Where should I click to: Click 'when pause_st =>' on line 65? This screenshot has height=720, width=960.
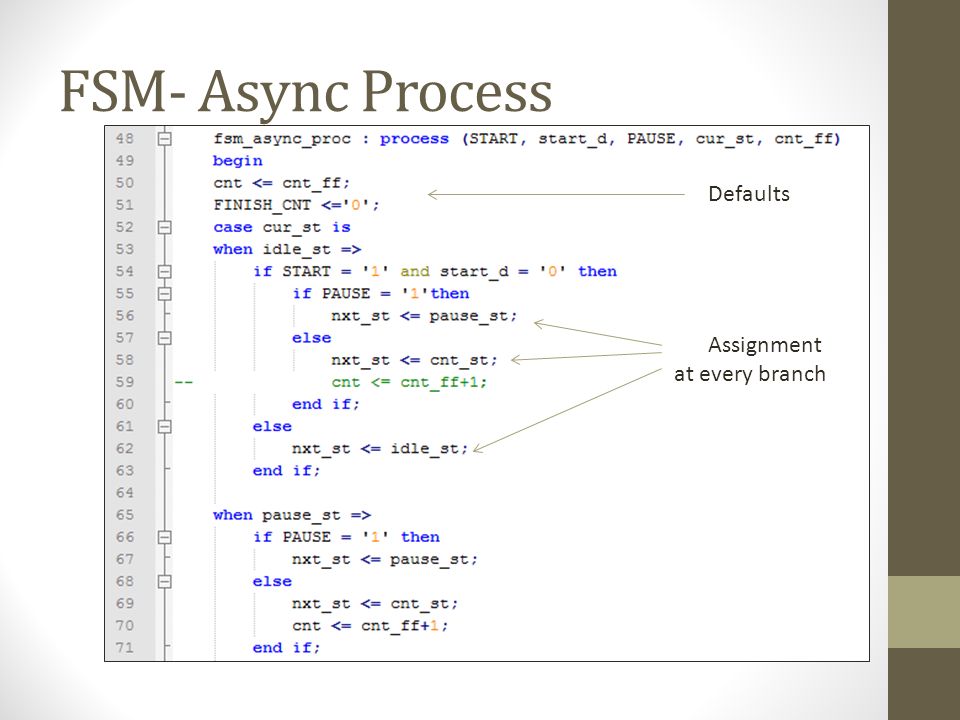tap(292, 515)
